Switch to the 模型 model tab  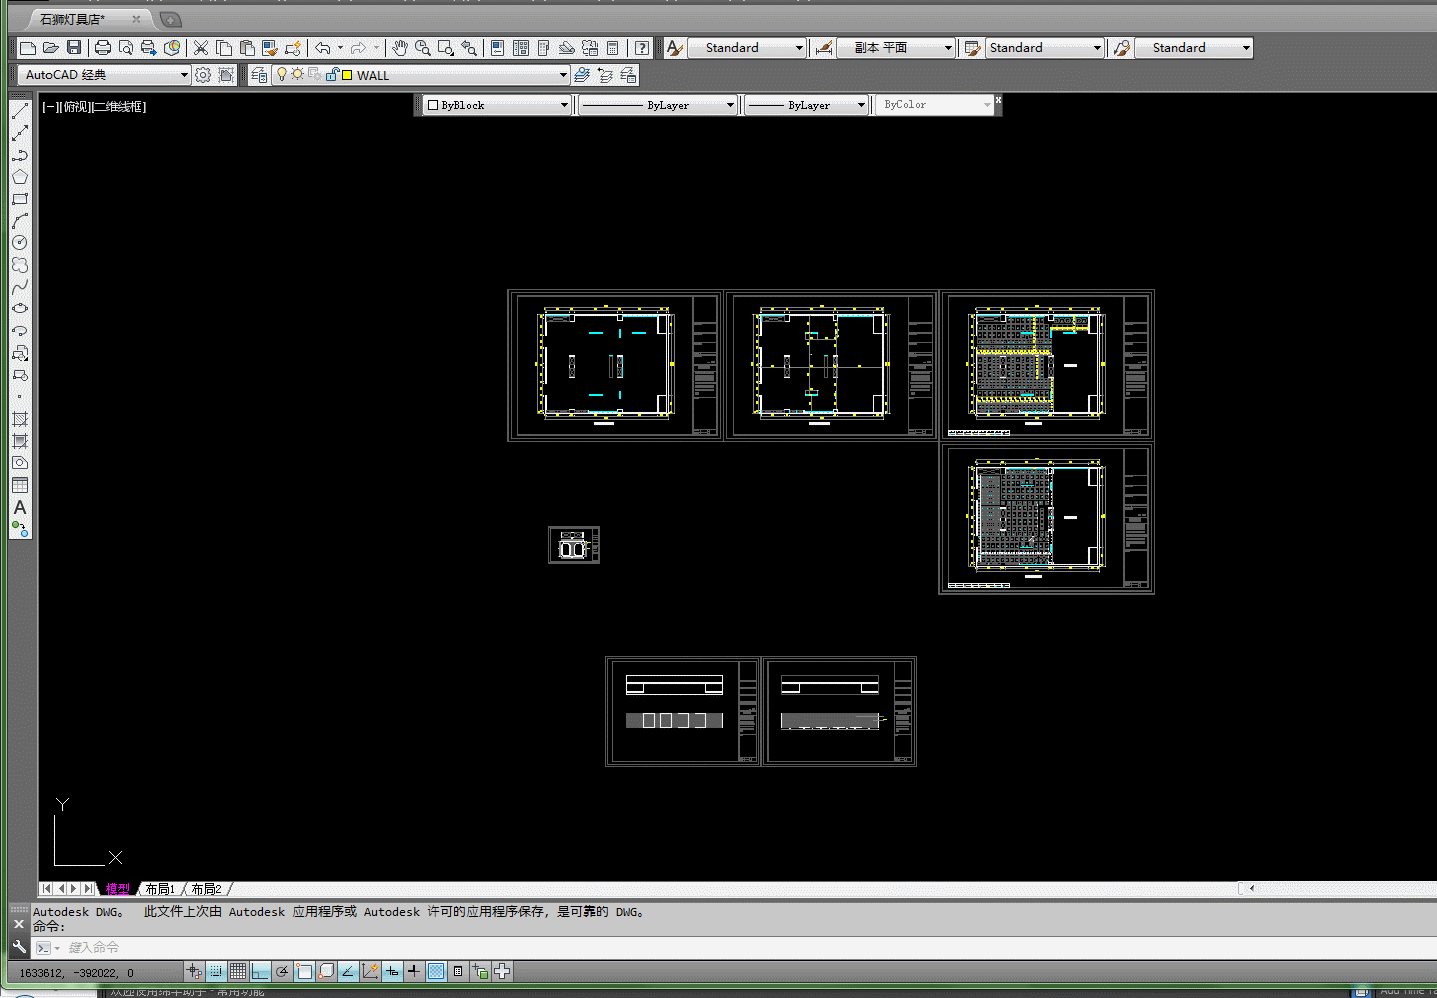click(x=118, y=889)
